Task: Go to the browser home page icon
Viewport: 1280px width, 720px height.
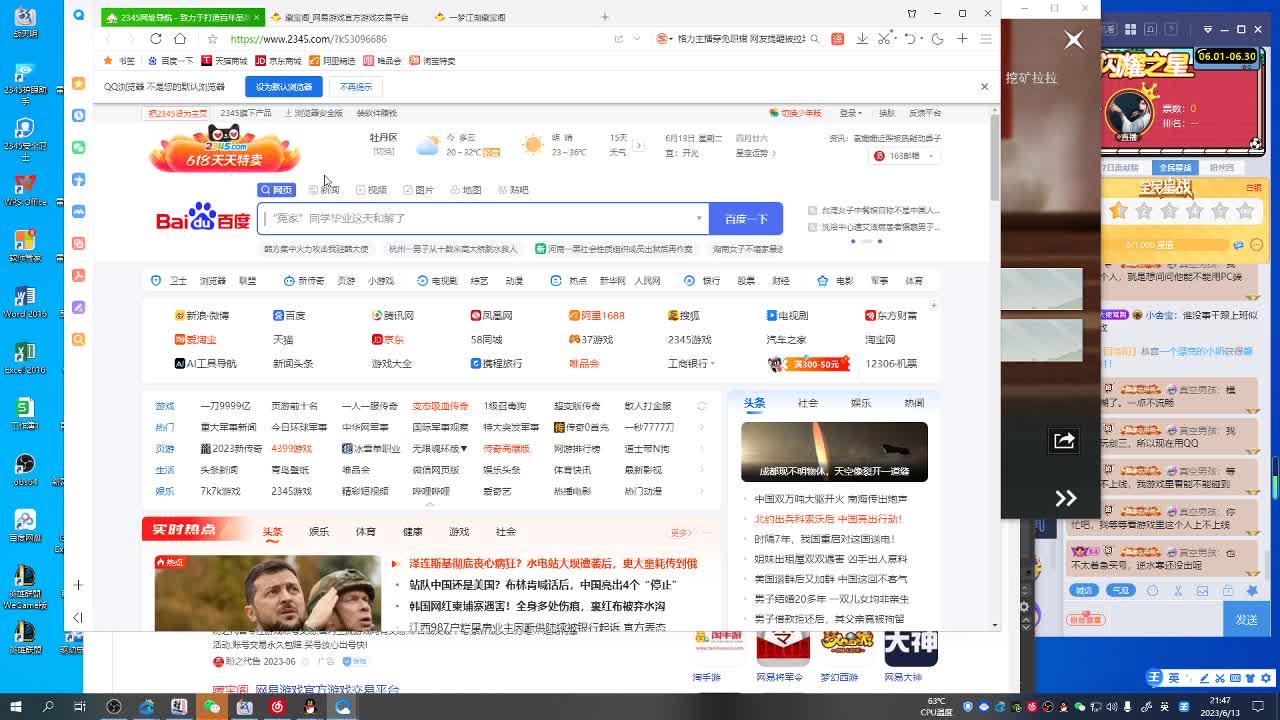Action: tap(180, 38)
